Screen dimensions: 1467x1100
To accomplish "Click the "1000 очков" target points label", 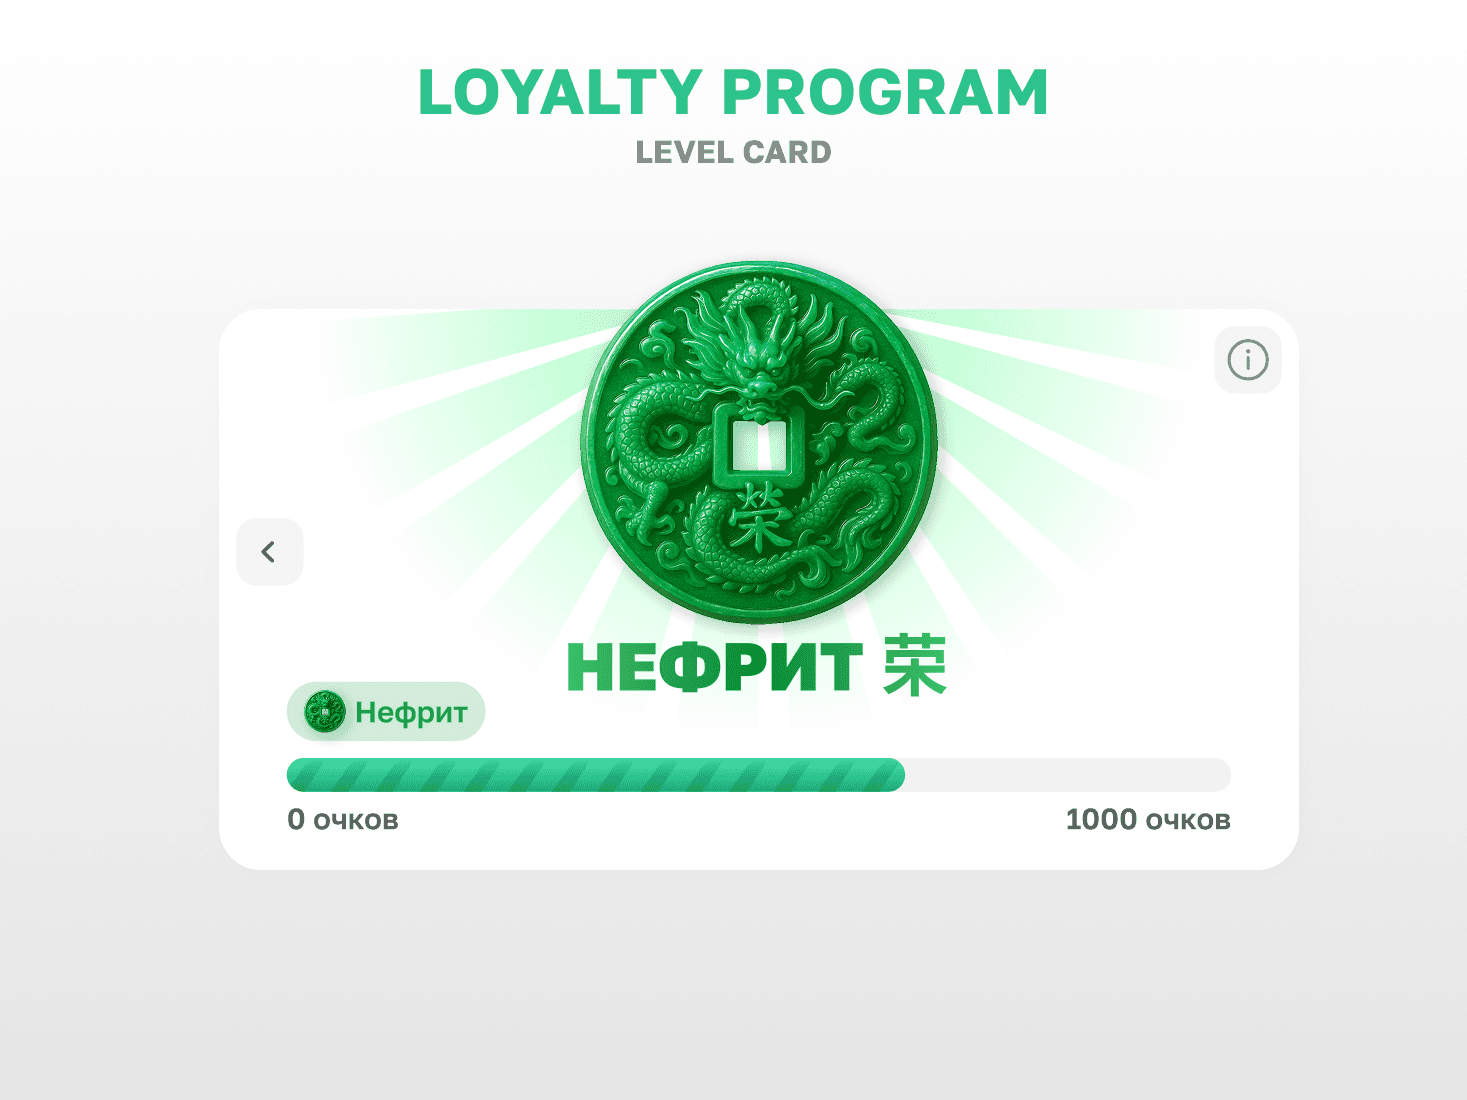I will click(1148, 820).
